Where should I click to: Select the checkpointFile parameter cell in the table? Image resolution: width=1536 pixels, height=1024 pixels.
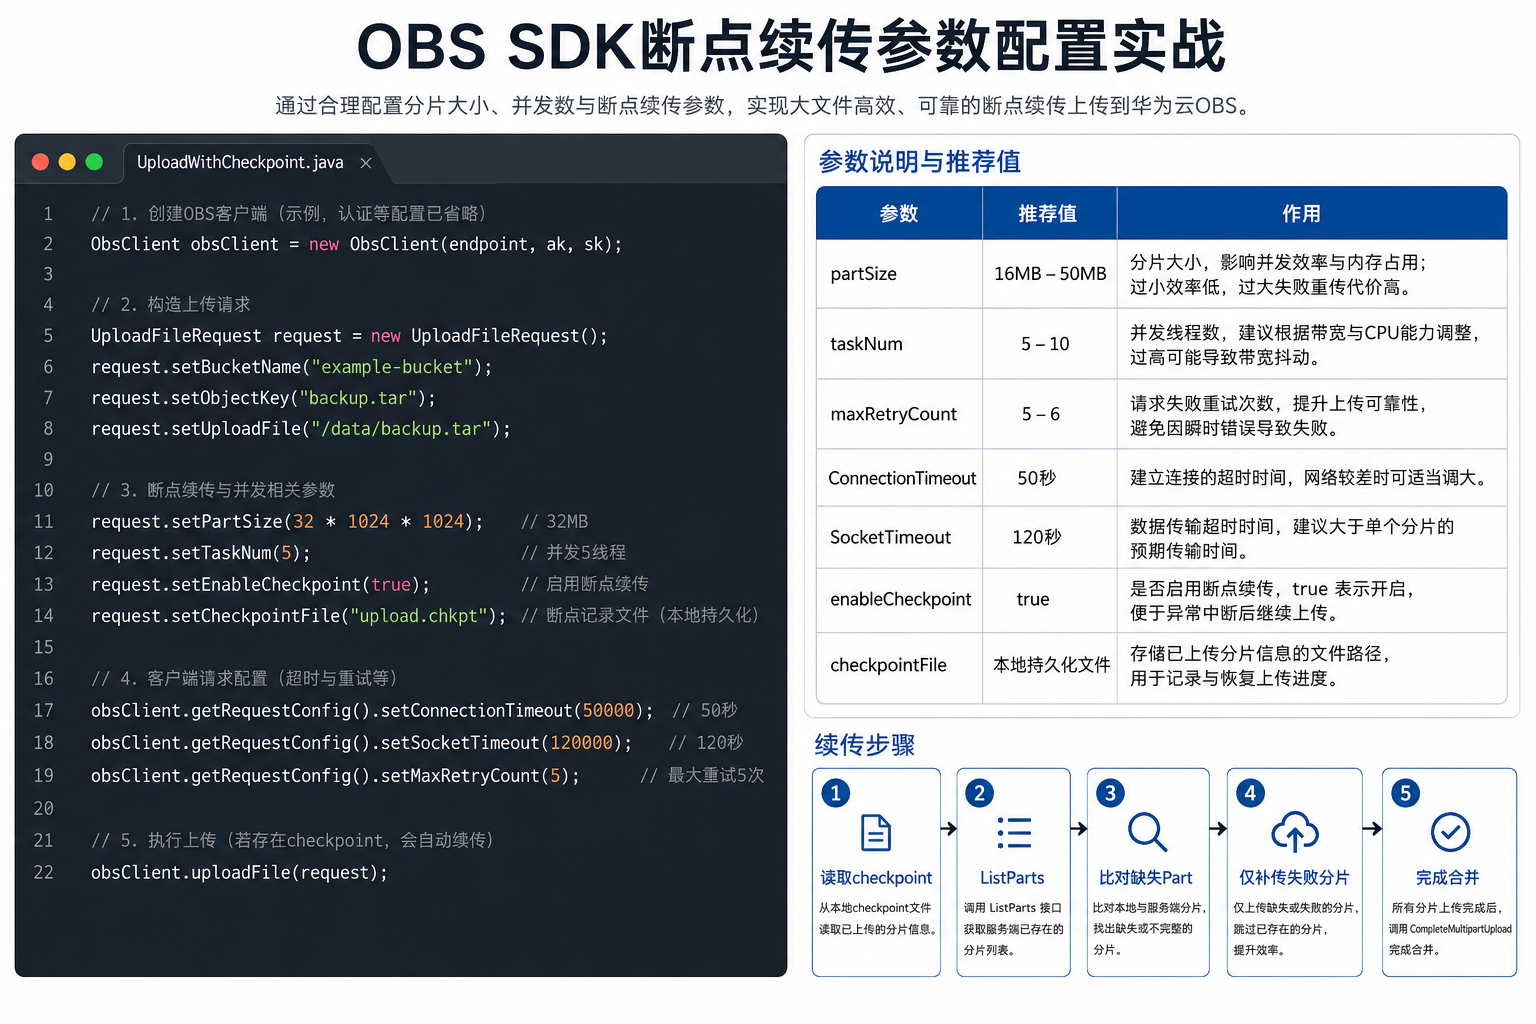click(899, 666)
